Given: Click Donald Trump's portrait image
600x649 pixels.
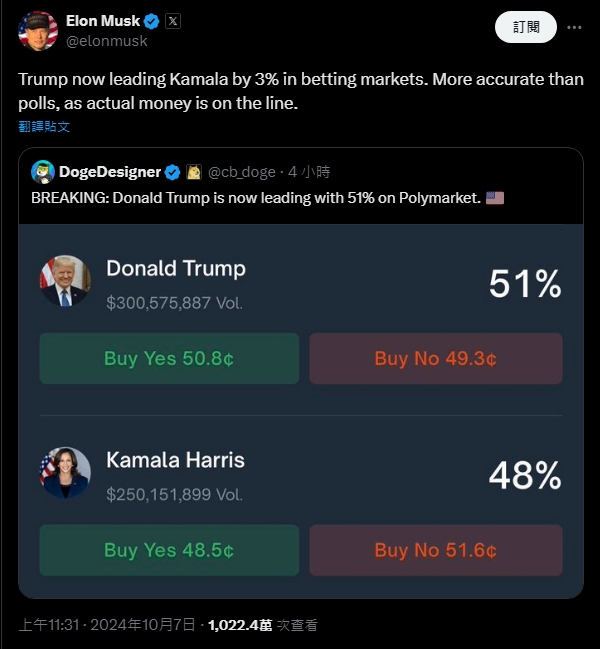Looking at the screenshot, I should pos(65,281).
